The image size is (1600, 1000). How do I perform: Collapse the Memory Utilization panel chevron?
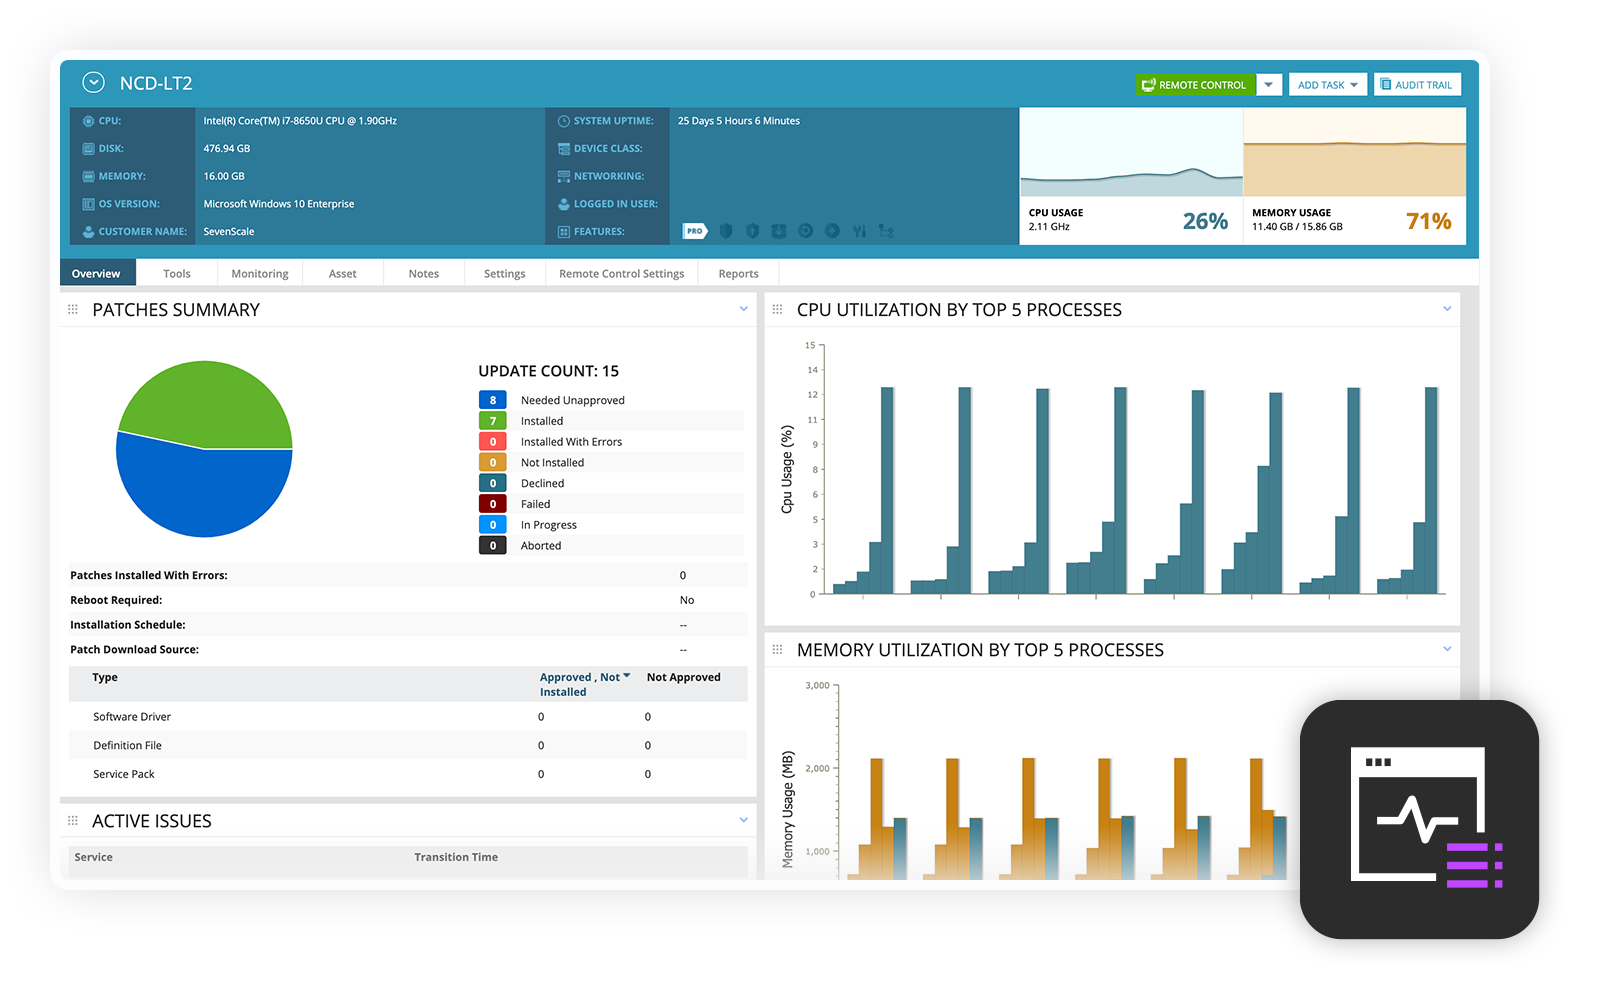tap(1447, 649)
